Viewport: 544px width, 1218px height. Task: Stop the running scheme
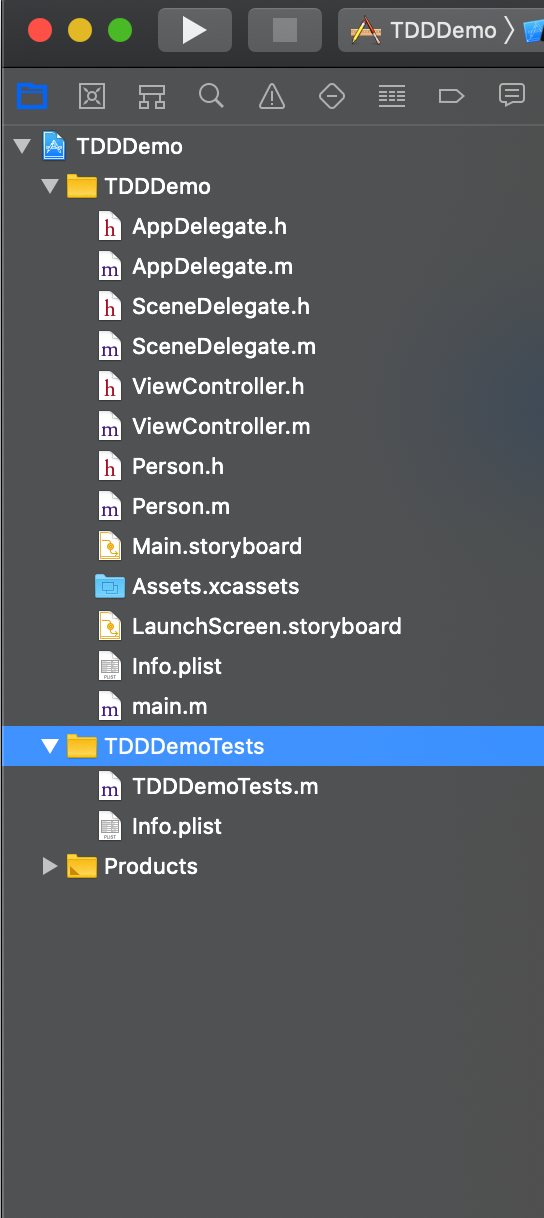285,30
